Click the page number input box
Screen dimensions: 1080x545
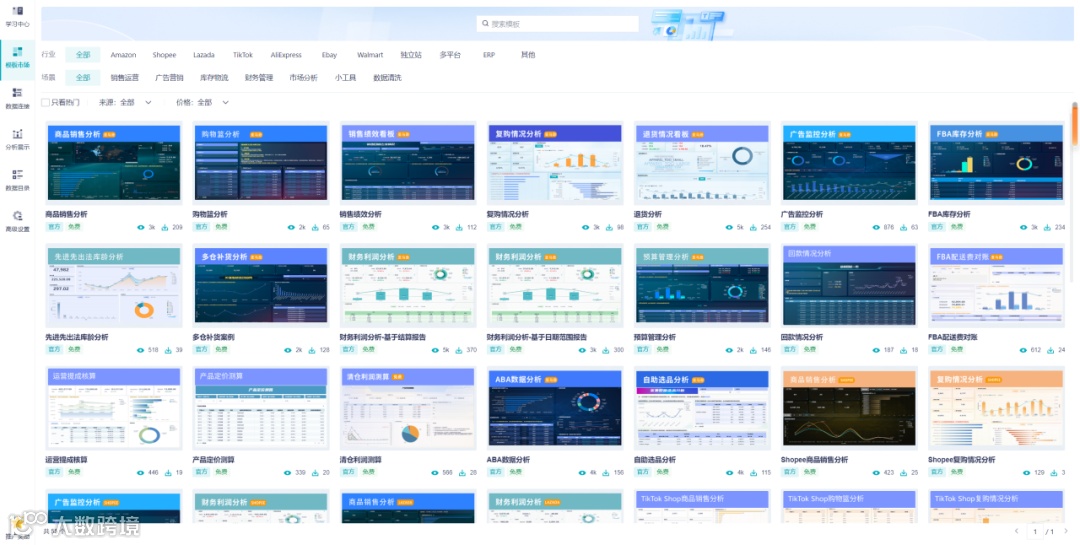pyautogui.click(x=1035, y=531)
